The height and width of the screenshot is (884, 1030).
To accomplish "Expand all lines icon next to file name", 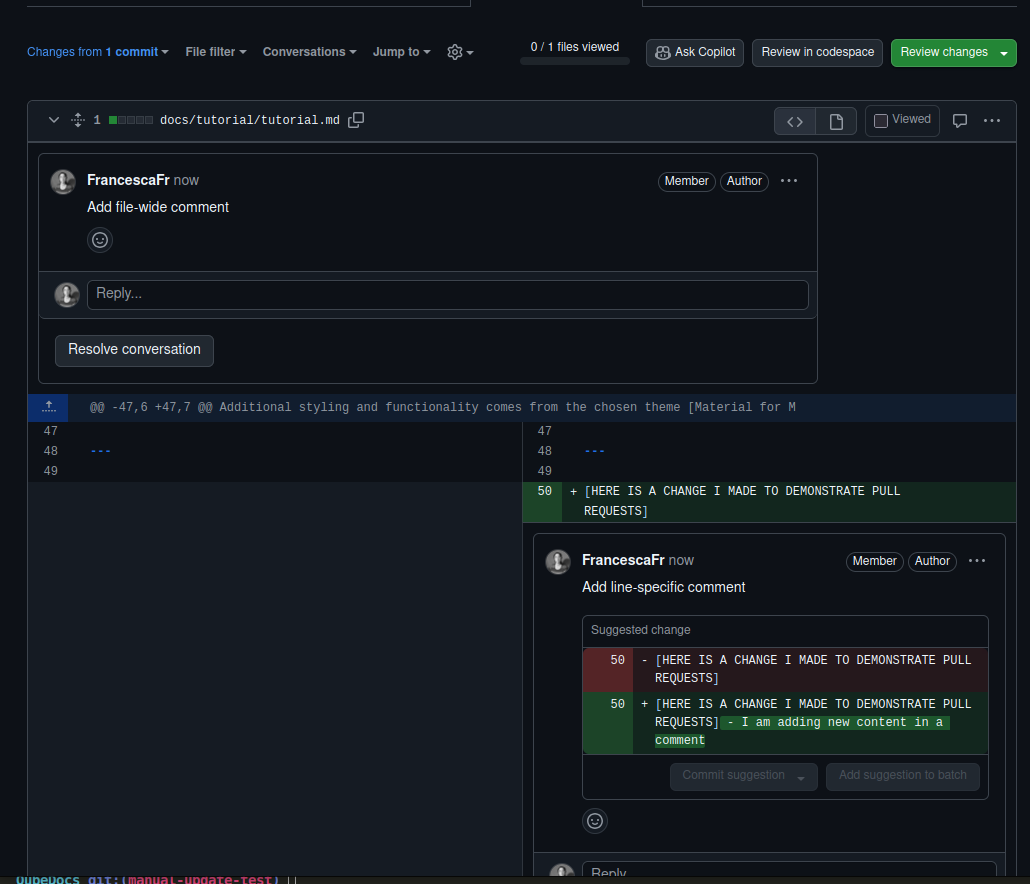I will 78,120.
